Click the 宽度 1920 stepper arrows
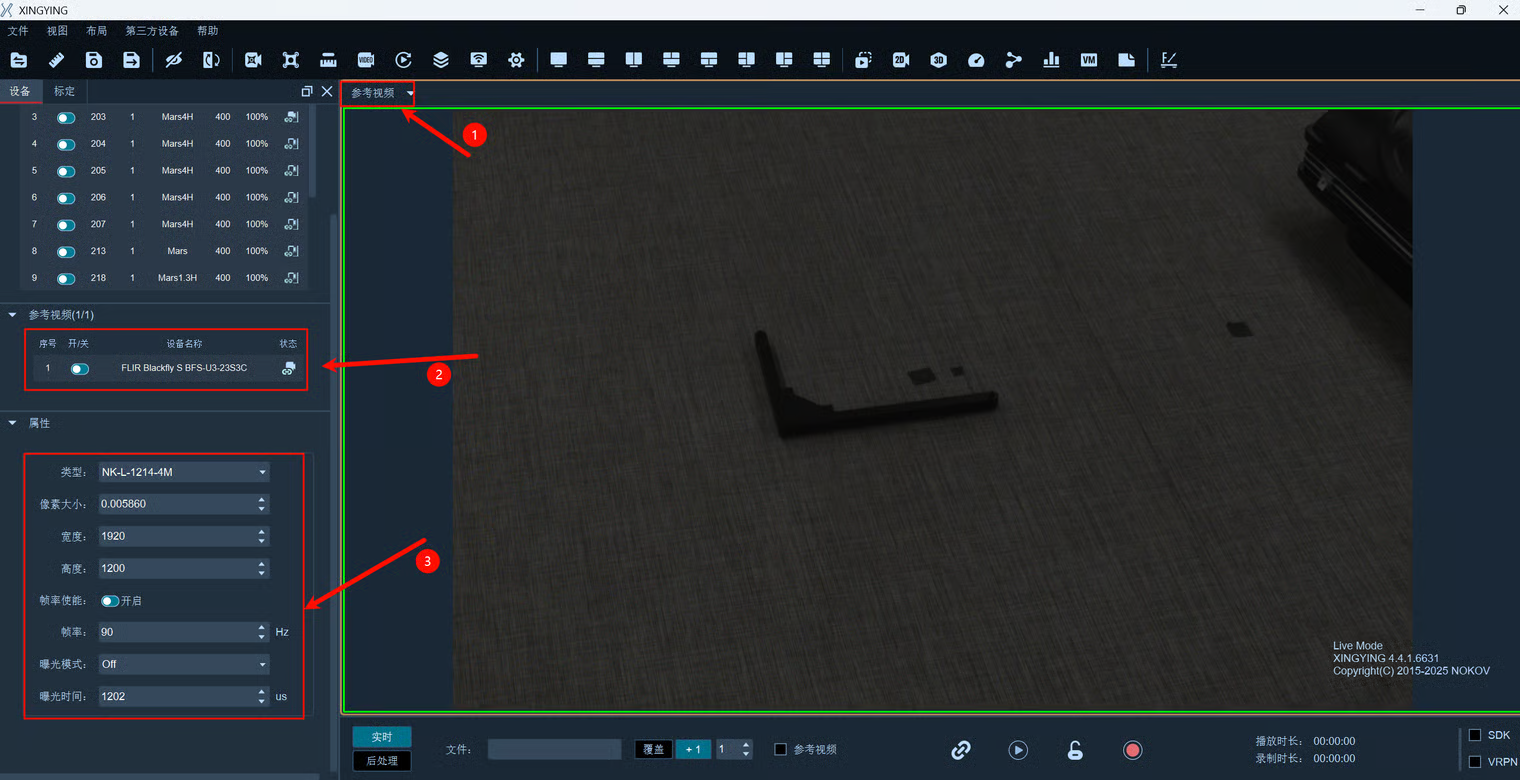1520x780 pixels. pos(262,536)
